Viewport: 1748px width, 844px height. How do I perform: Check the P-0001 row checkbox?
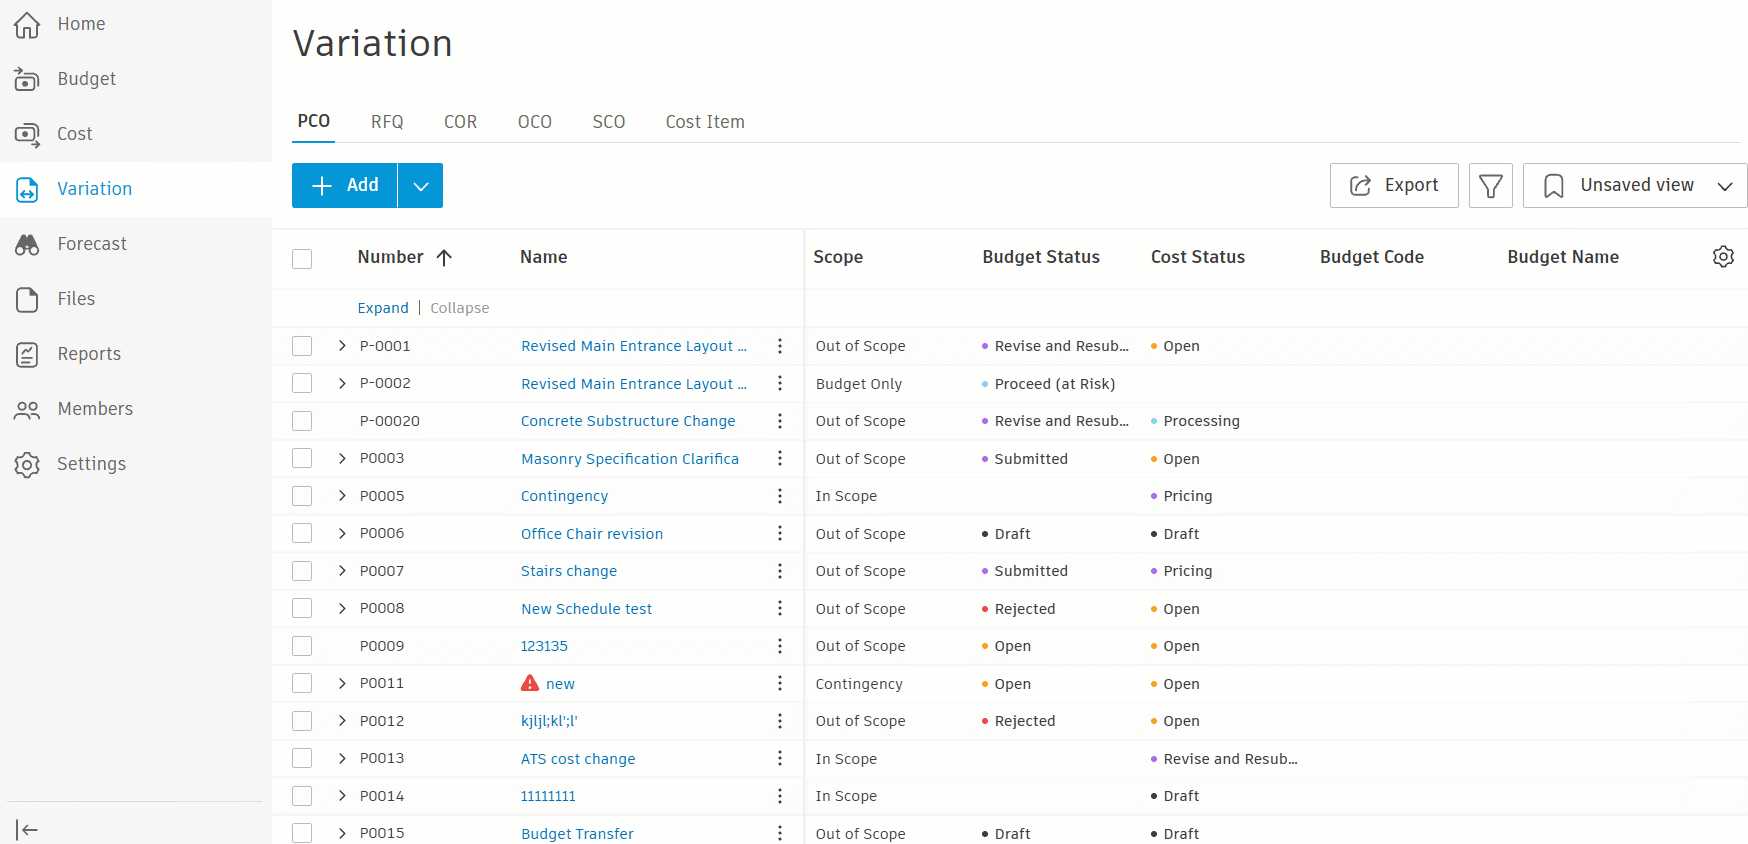point(302,346)
